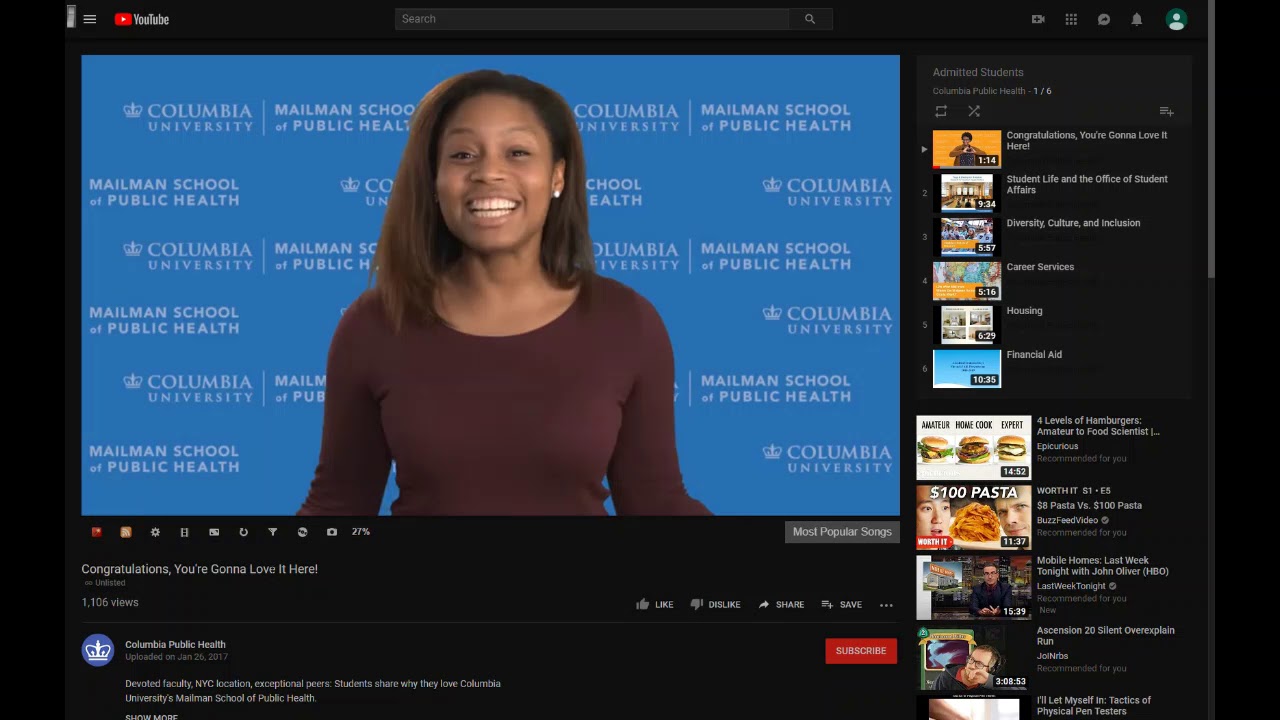Click the add-to-playlist icon in Admitted Students panel
Image resolution: width=1280 pixels, height=720 pixels.
(1166, 111)
